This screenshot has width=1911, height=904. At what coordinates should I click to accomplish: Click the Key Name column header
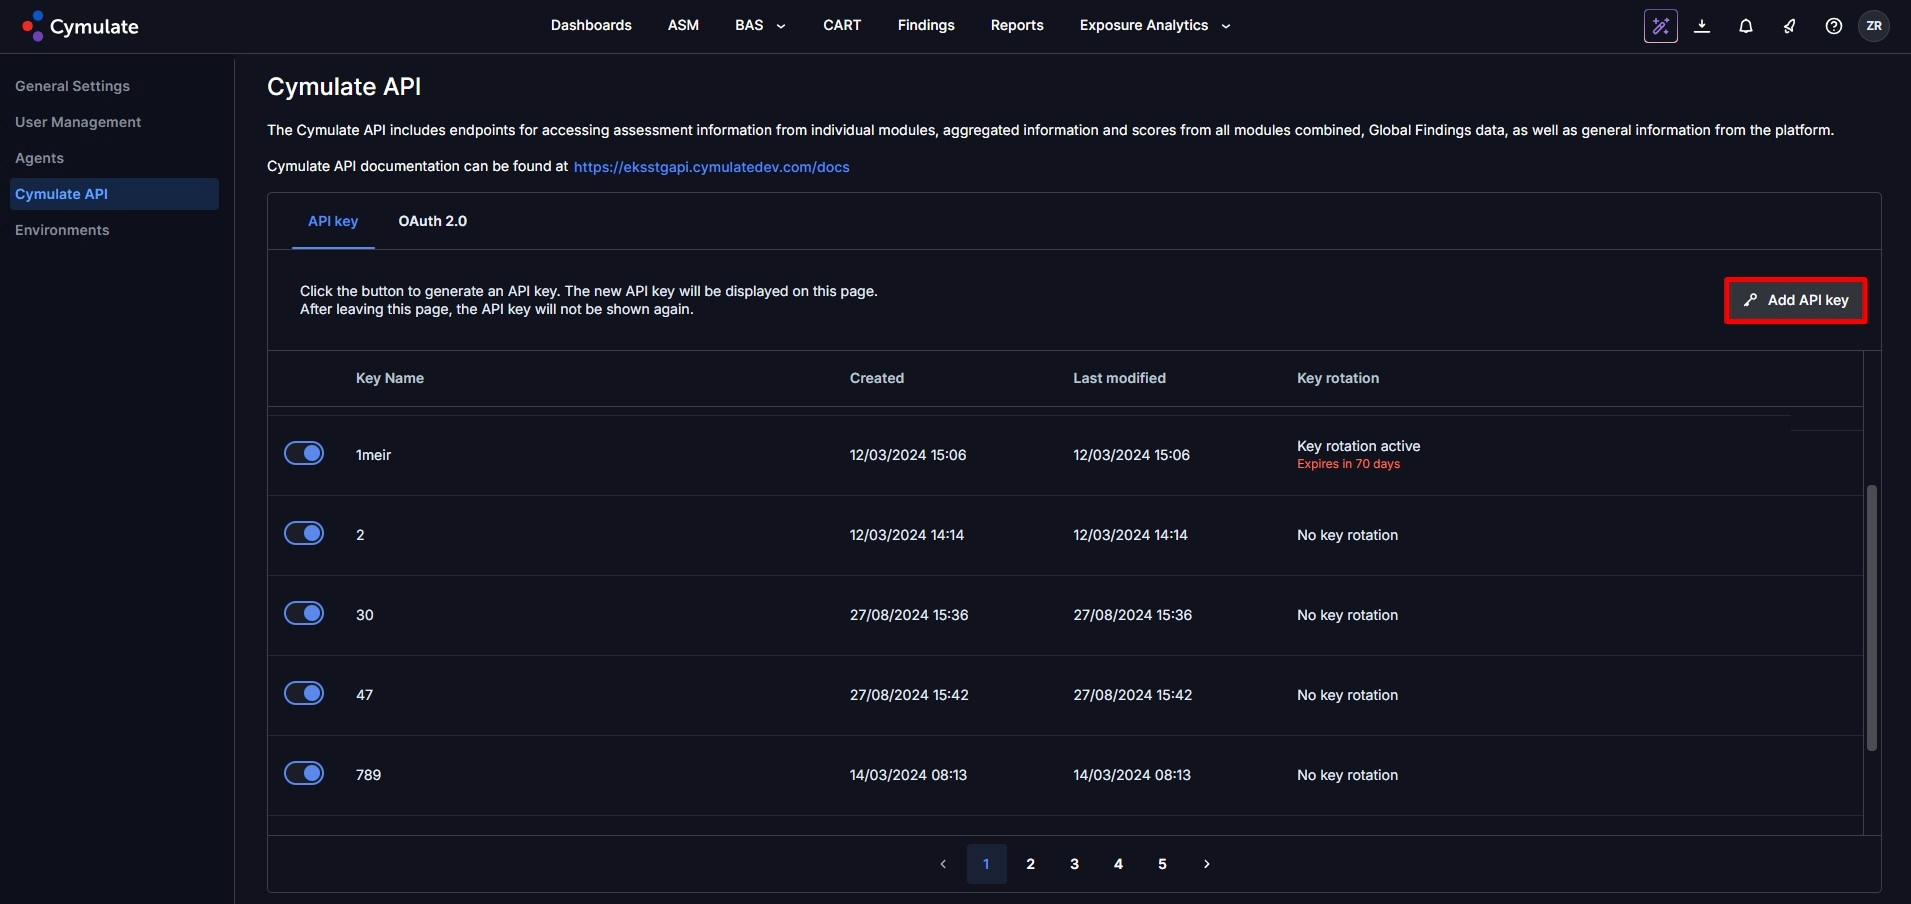[390, 378]
